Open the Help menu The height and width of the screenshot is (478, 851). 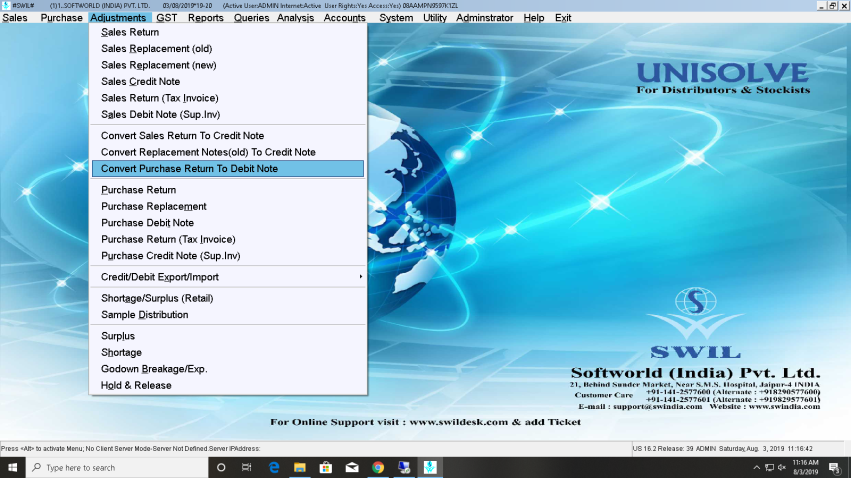(x=534, y=18)
